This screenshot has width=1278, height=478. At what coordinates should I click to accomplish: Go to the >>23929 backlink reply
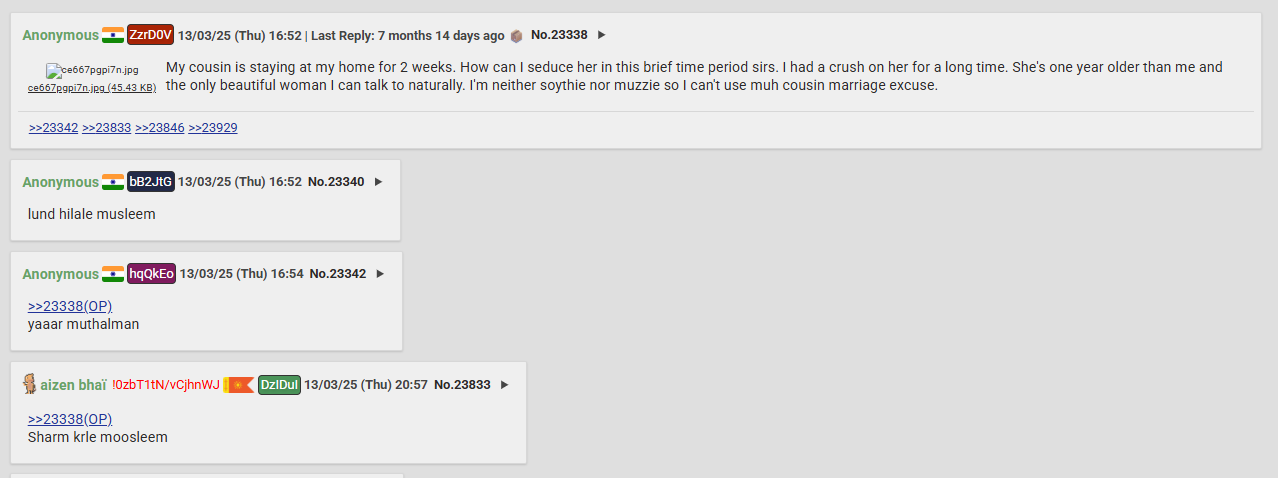(212, 128)
